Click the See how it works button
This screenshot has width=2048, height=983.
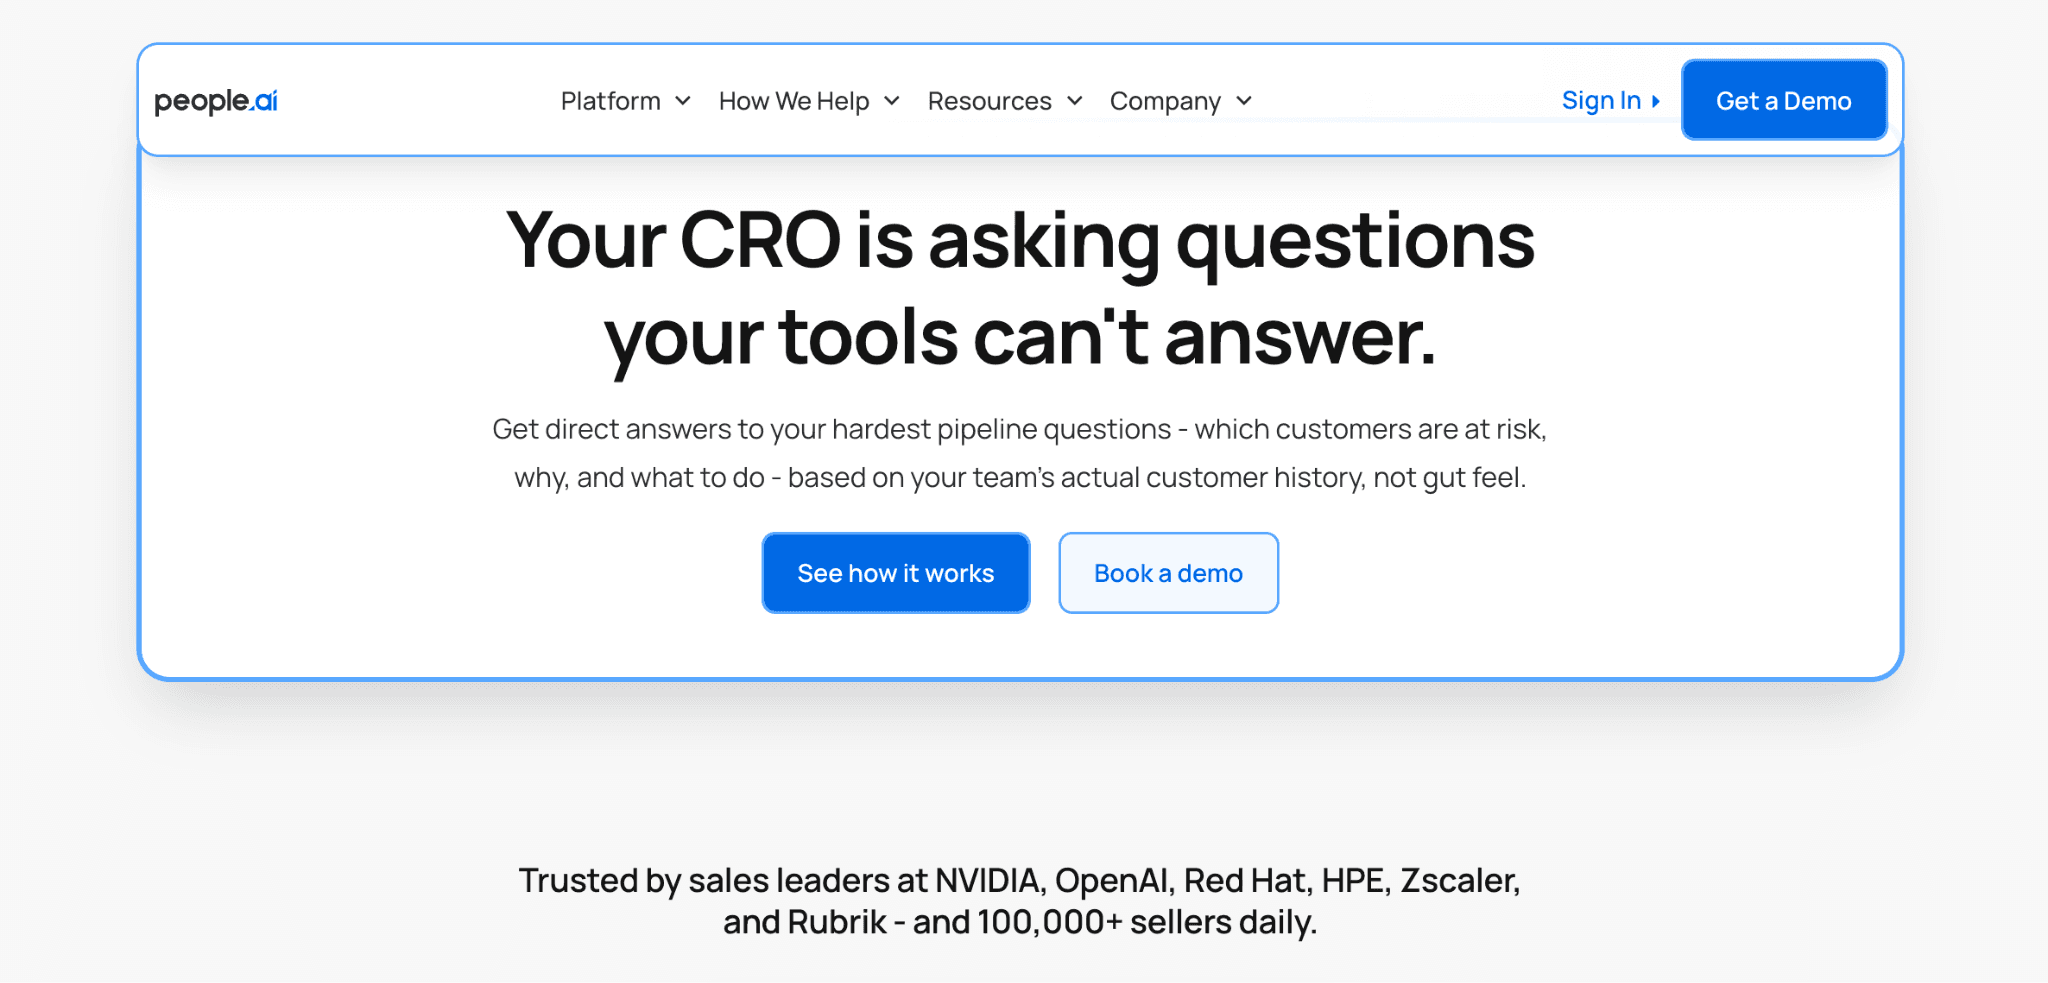(x=895, y=573)
